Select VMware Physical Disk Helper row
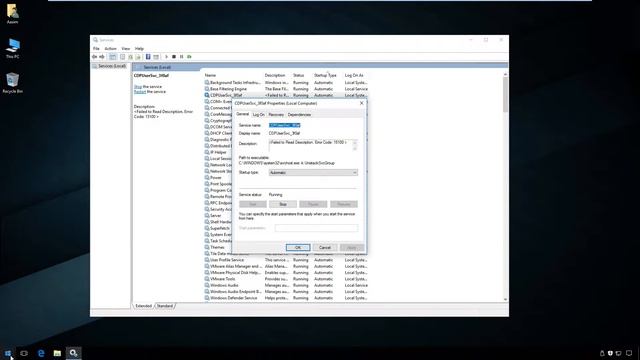 (286, 273)
